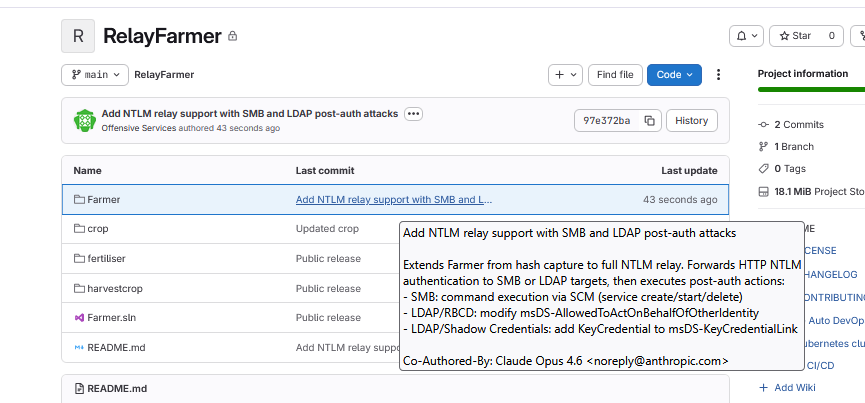Open the plus add-file dropdown
Viewport: 865px width, 403px height.
pos(565,74)
